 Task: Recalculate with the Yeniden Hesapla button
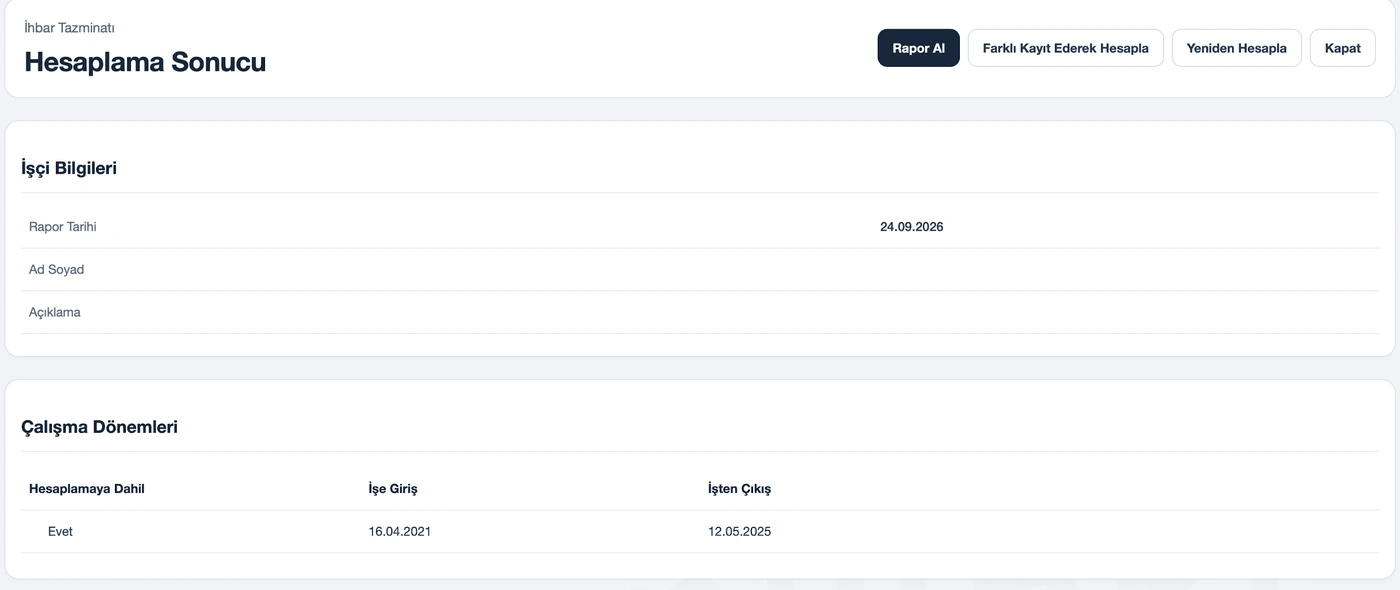point(1237,48)
